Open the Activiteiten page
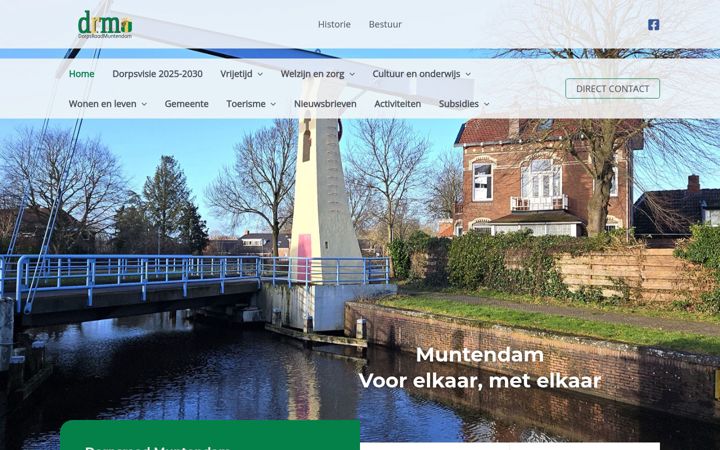Image resolution: width=720 pixels, height=450 pixels. pos(398,104)
